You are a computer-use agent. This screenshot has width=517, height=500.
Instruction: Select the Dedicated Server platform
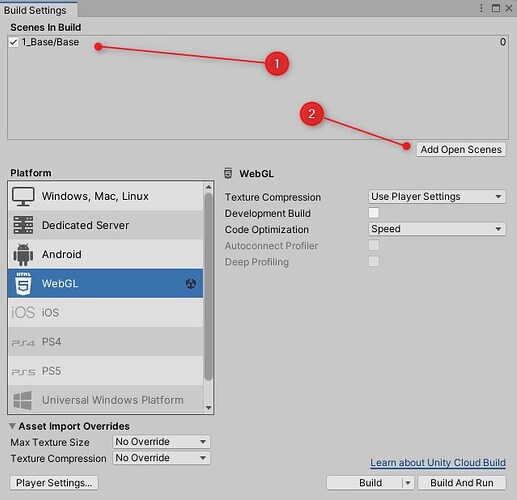tap(105, 225)
